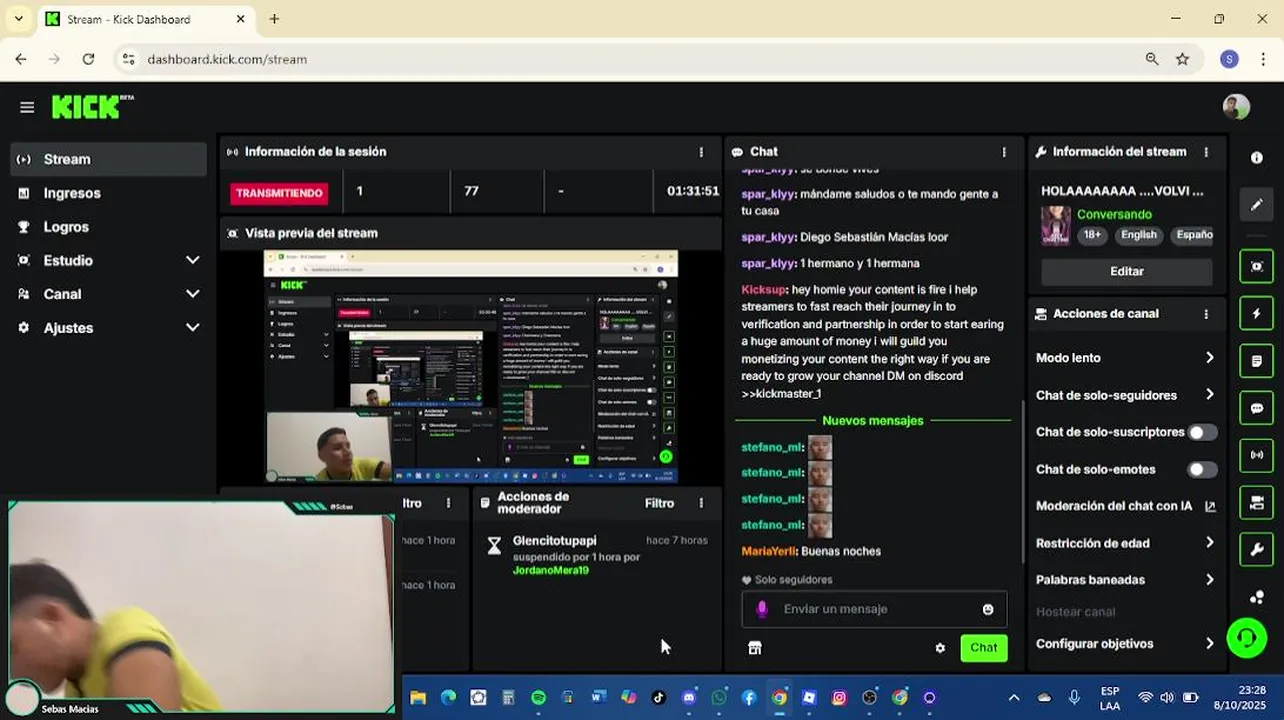Open a new browser tab
The height and width of the screenshot is (720, 1284).
(274, 19)
